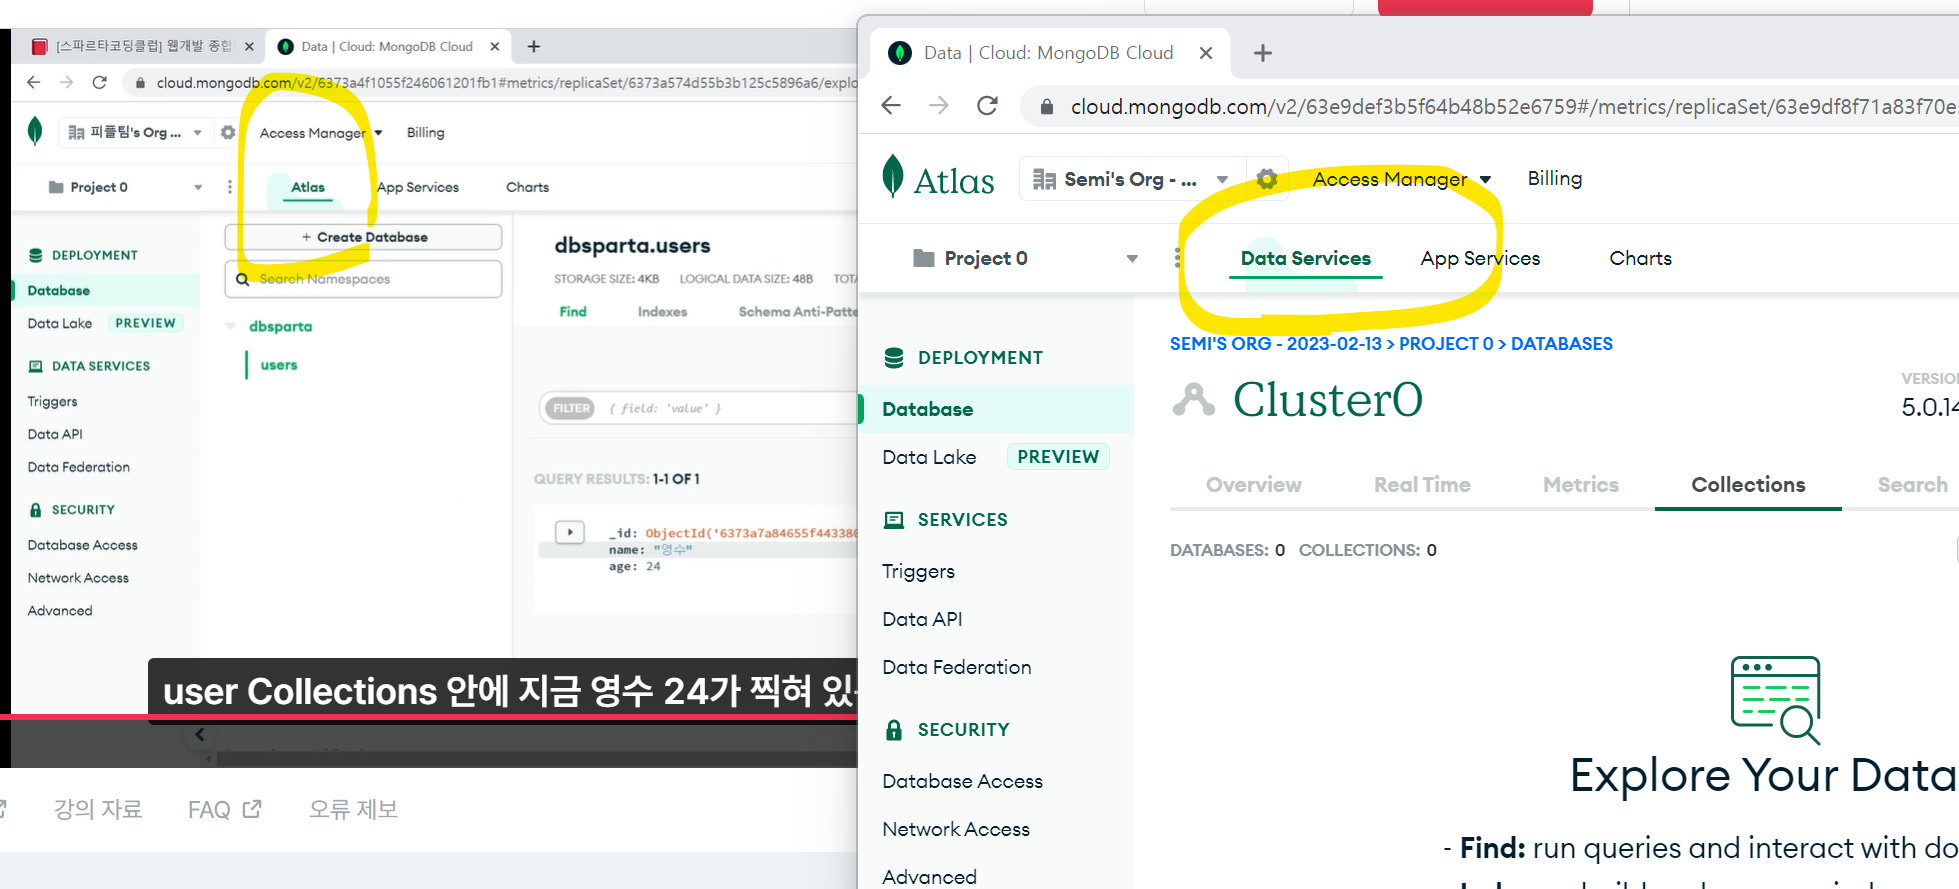Screen dimensions: 1959x889
Task: Select the Atlas tab in left window
Action: pos(308,187)
